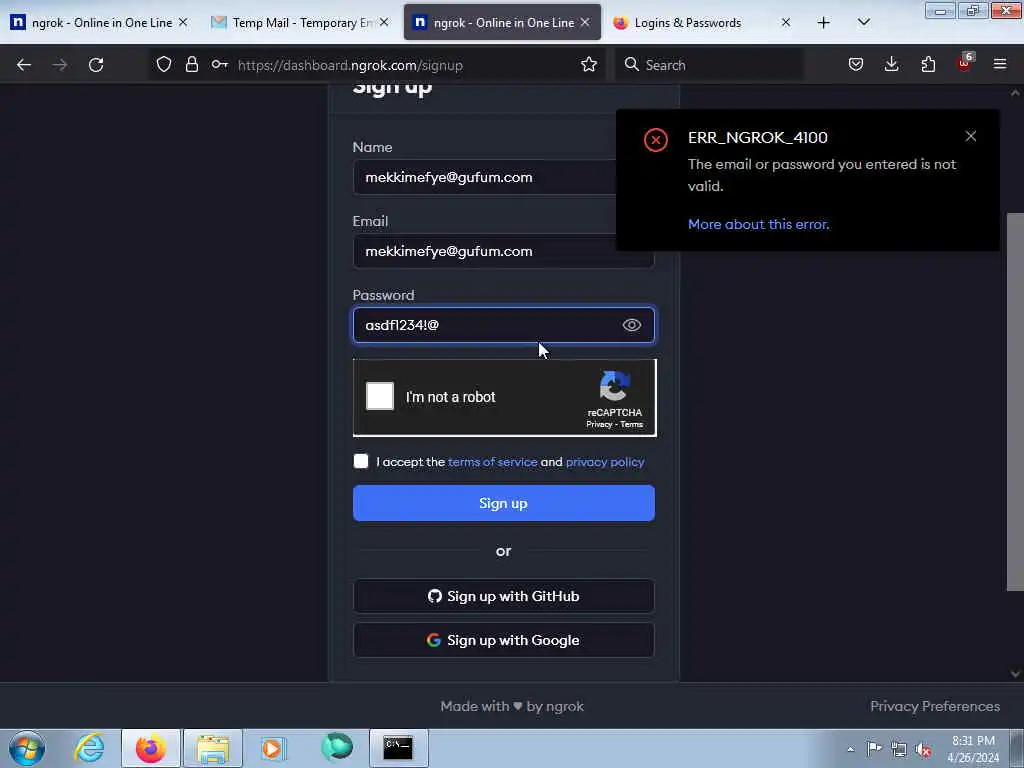
Task: Choose Sign up with GitHub
Action: point(504,596)
